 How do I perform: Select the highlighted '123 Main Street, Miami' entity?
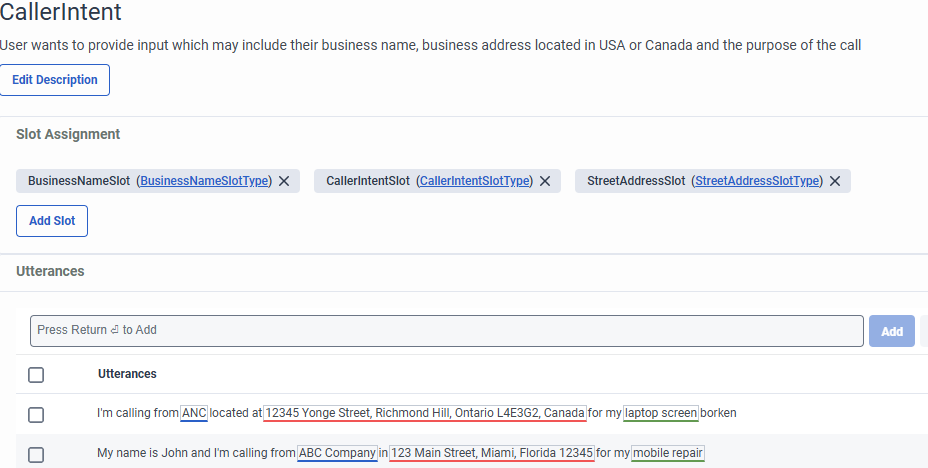point(492,453)
